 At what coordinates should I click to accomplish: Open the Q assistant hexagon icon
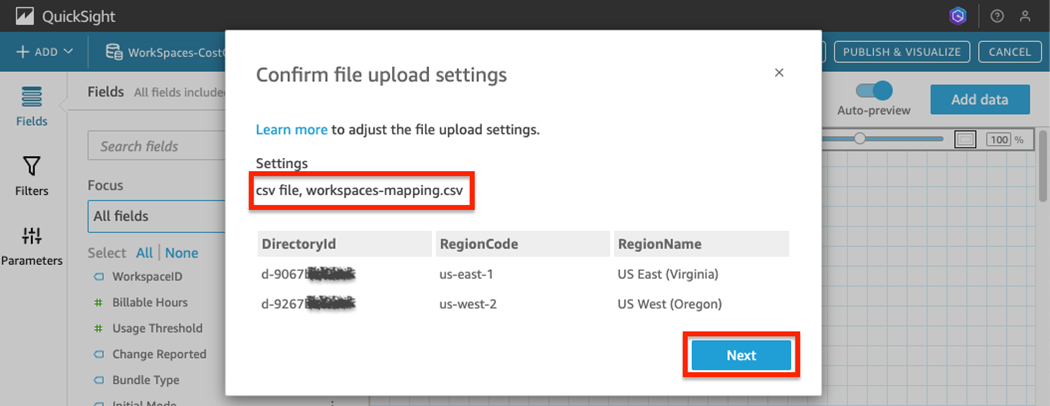[x=958, y=16]
